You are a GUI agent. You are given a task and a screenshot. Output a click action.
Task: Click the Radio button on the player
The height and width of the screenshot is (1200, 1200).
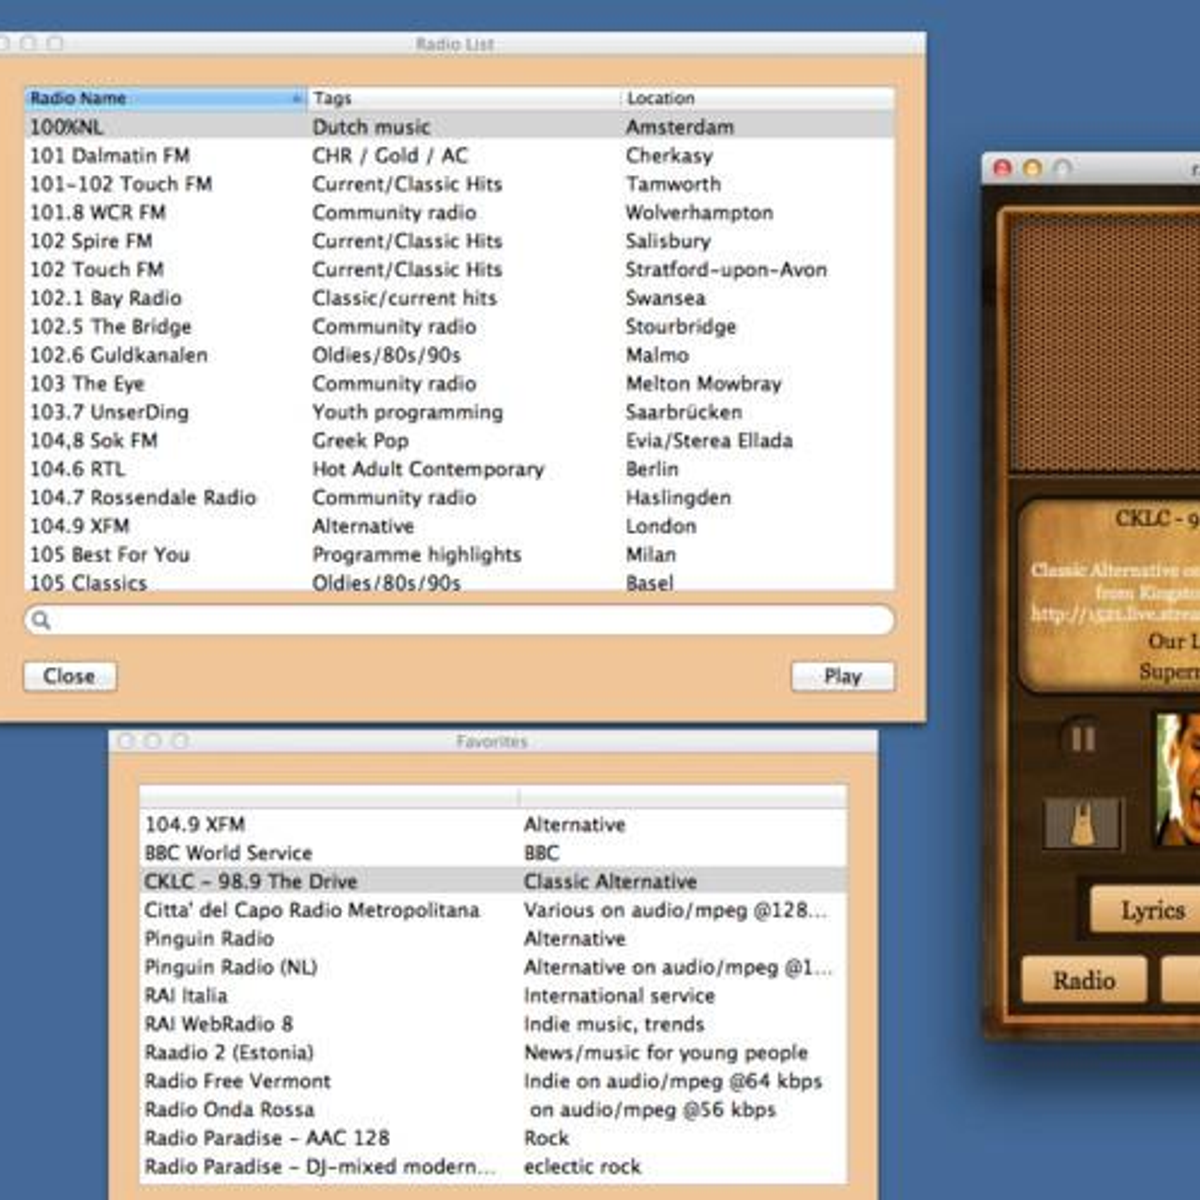[1084, 980]
